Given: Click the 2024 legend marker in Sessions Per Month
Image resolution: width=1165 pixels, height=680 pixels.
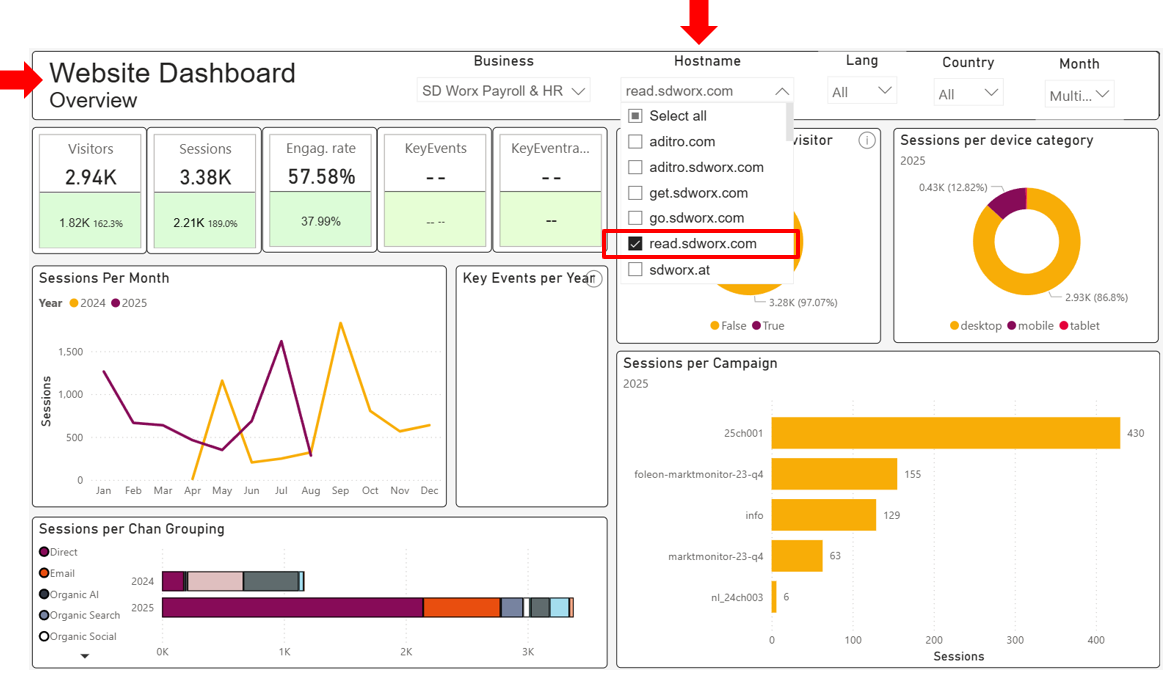Looking at the screenshot, I should 74,303.
